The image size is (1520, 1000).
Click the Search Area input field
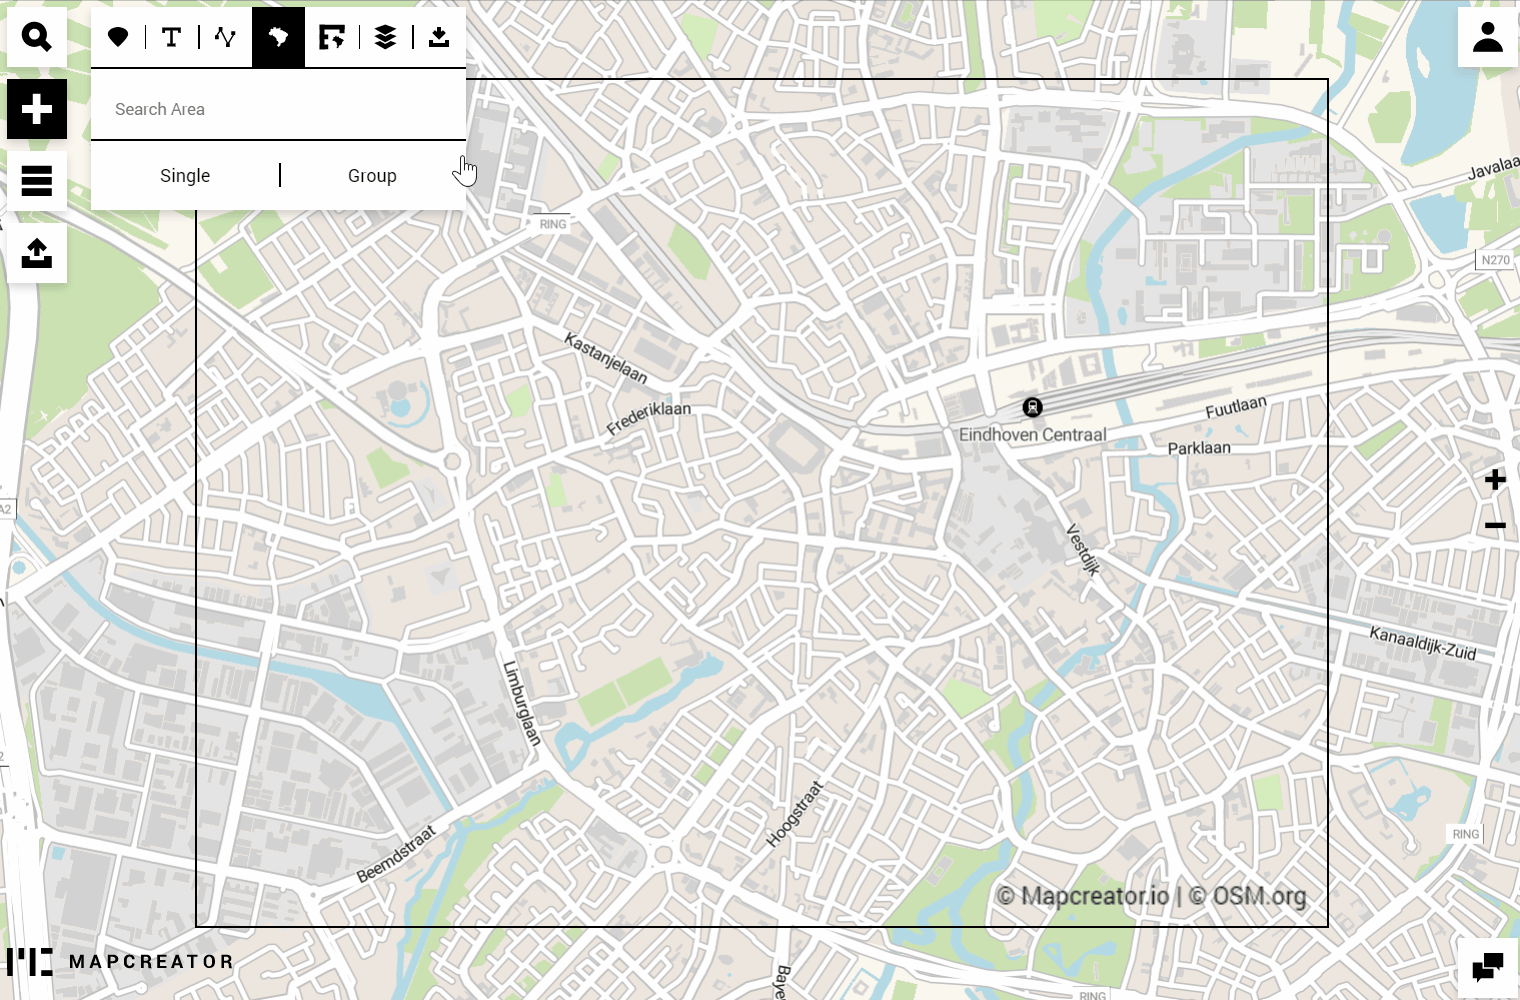click(278, 109)
